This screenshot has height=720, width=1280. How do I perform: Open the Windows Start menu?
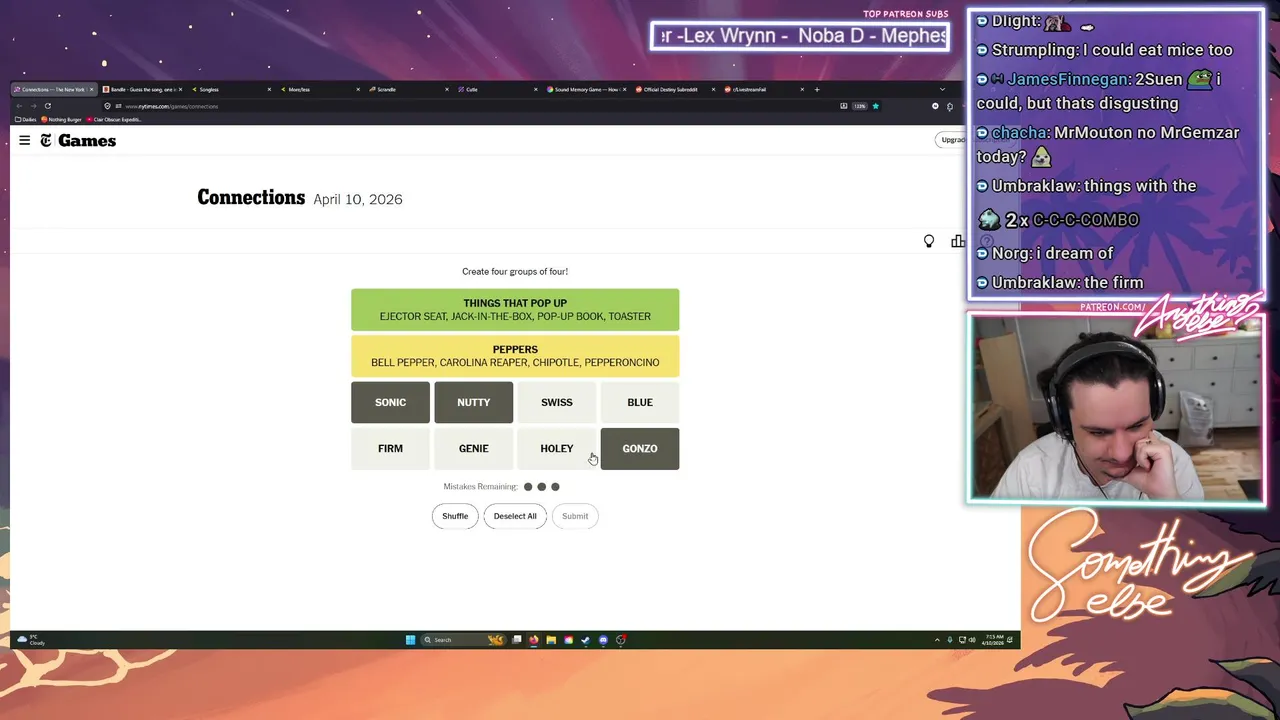410,640
